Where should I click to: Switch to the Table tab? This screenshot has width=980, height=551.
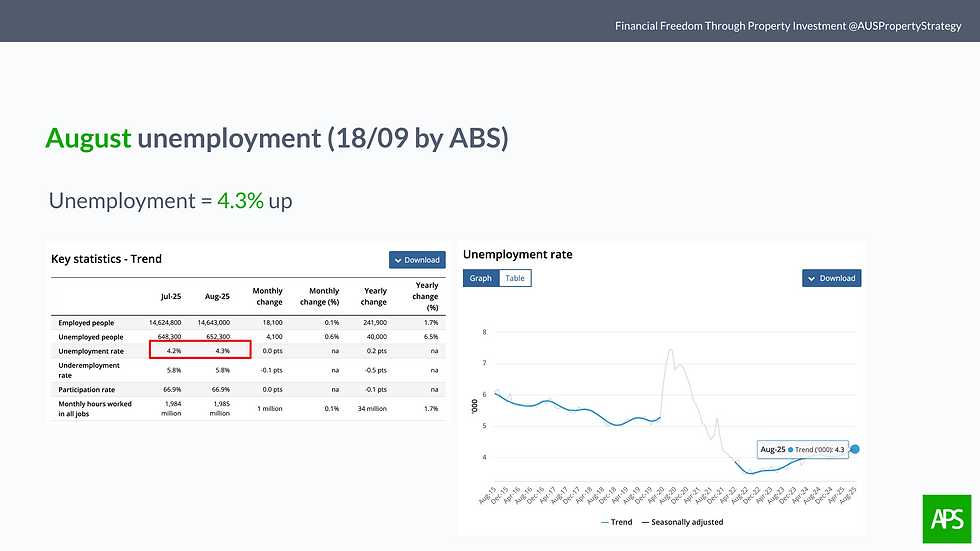coord(515,278)
